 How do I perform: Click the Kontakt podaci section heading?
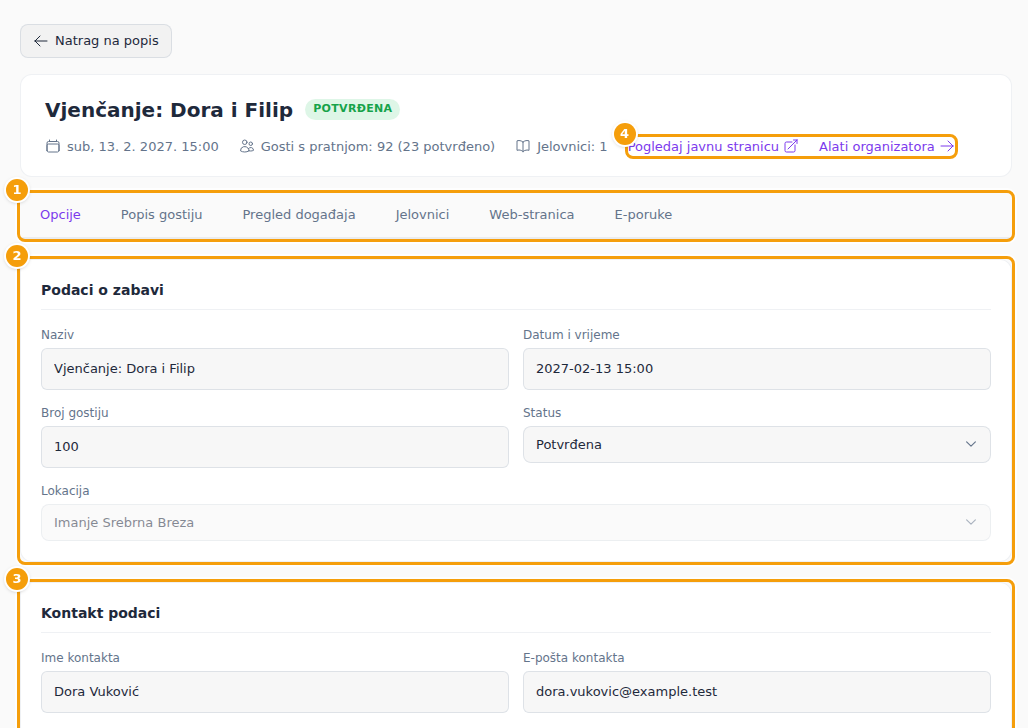click(x=101, y=613)
